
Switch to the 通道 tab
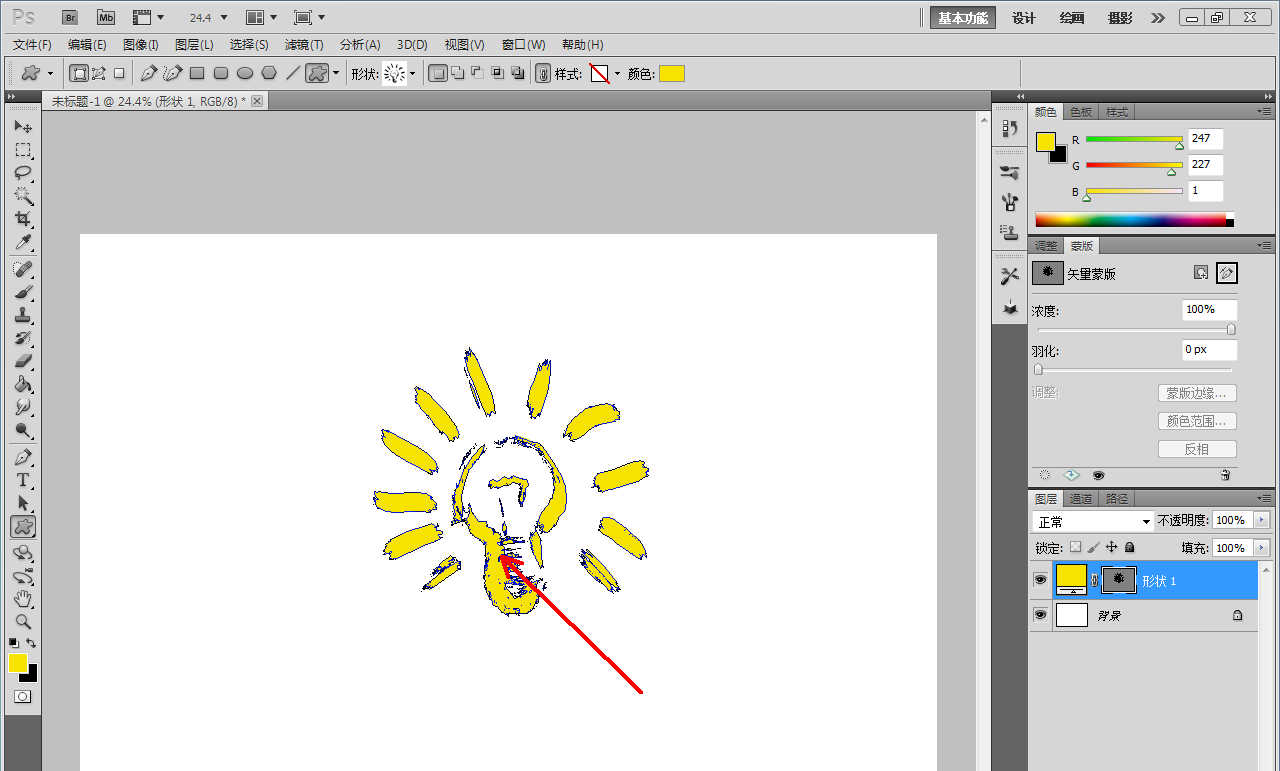(x=1081, y=499)
